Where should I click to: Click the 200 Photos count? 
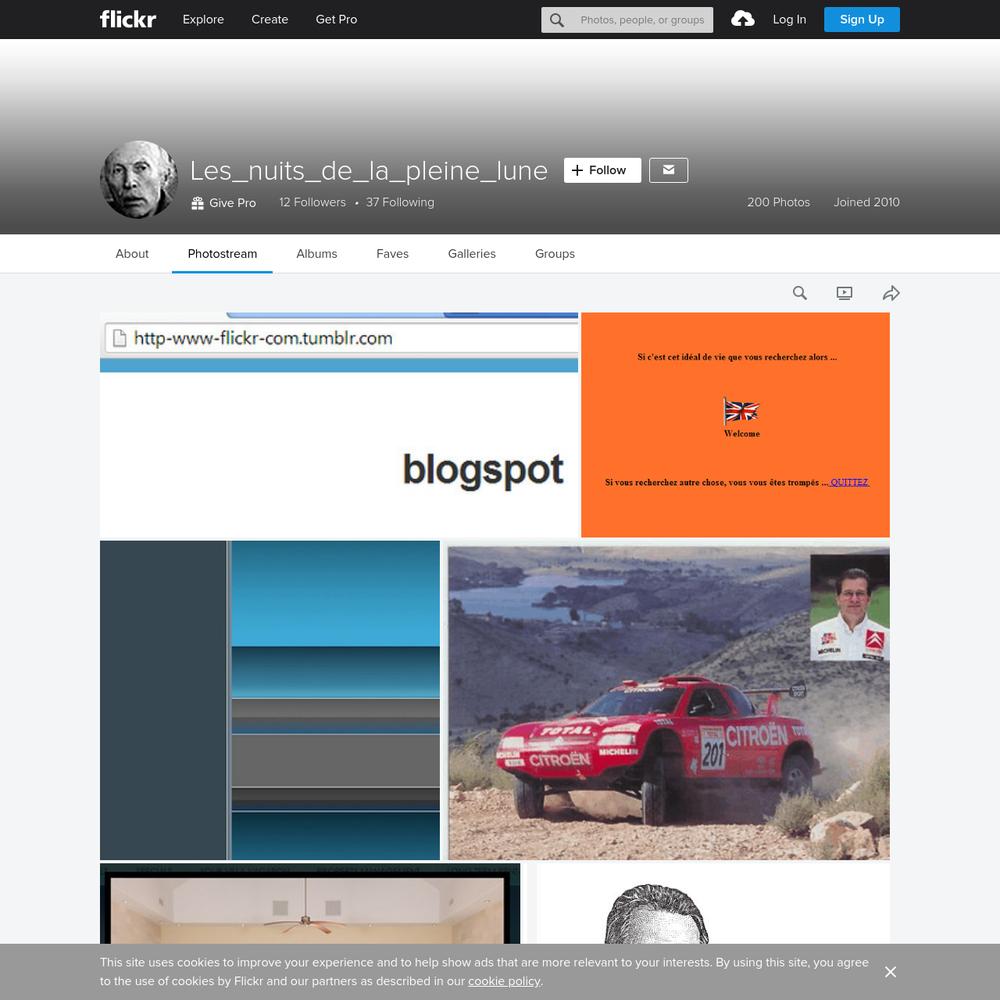pos(779,202)
